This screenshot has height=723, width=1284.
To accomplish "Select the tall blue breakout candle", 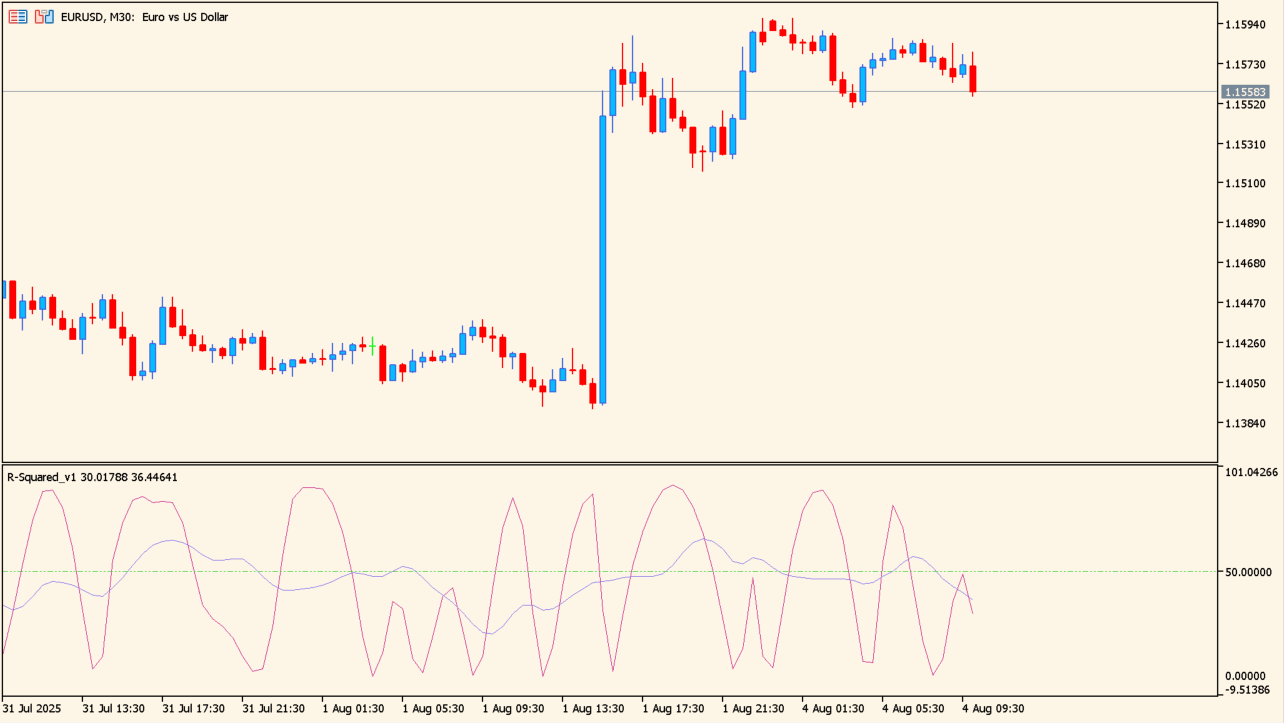I will pyautogui.click(x=603, y=260).
